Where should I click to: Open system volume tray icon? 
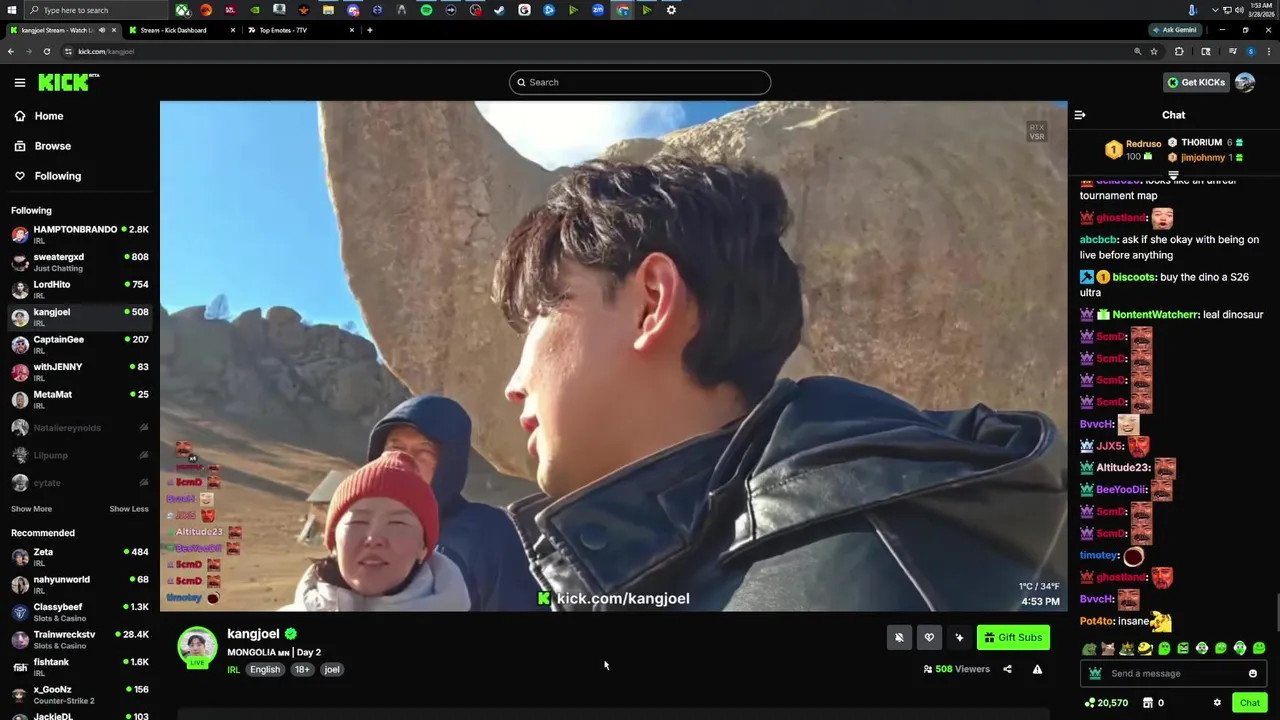pos(1240,10)
